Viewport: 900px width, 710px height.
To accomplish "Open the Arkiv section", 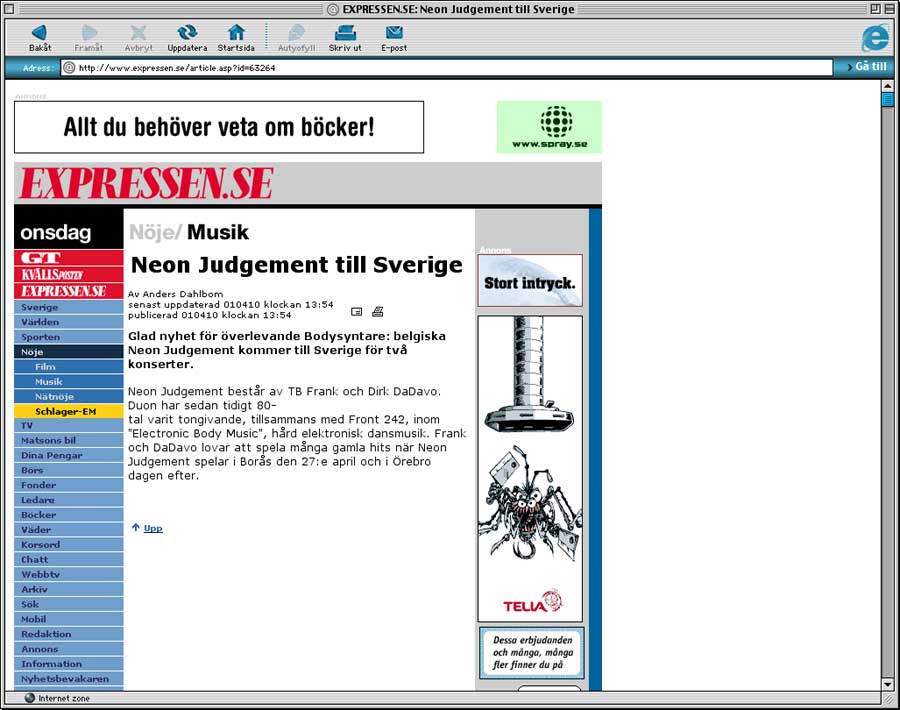I will (68, 589).
